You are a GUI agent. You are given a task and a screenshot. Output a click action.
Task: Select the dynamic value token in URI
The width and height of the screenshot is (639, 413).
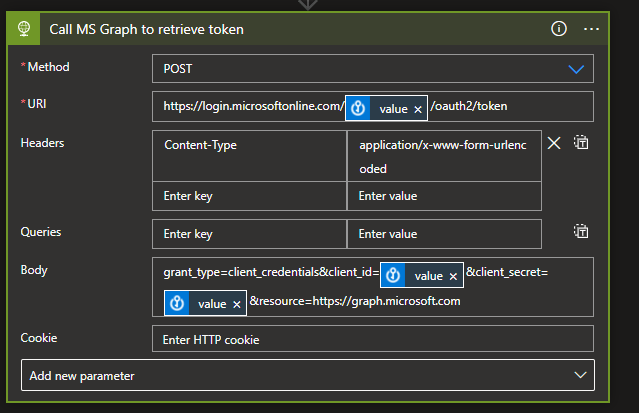[385, 107]
